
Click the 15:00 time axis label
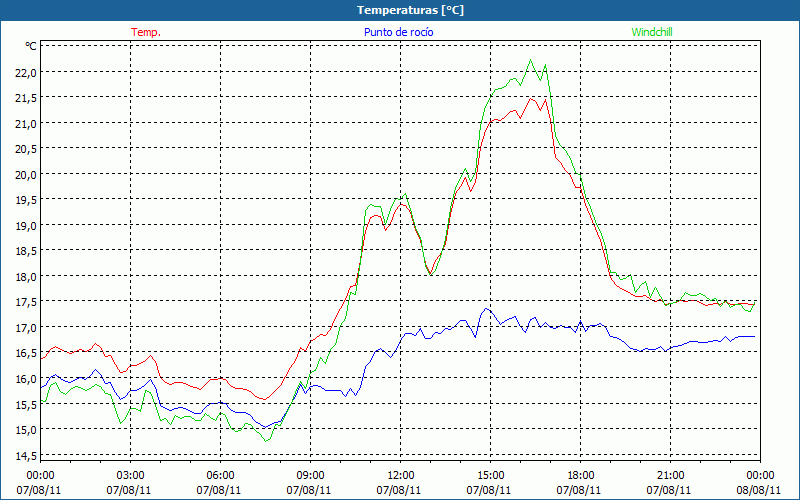490,476
